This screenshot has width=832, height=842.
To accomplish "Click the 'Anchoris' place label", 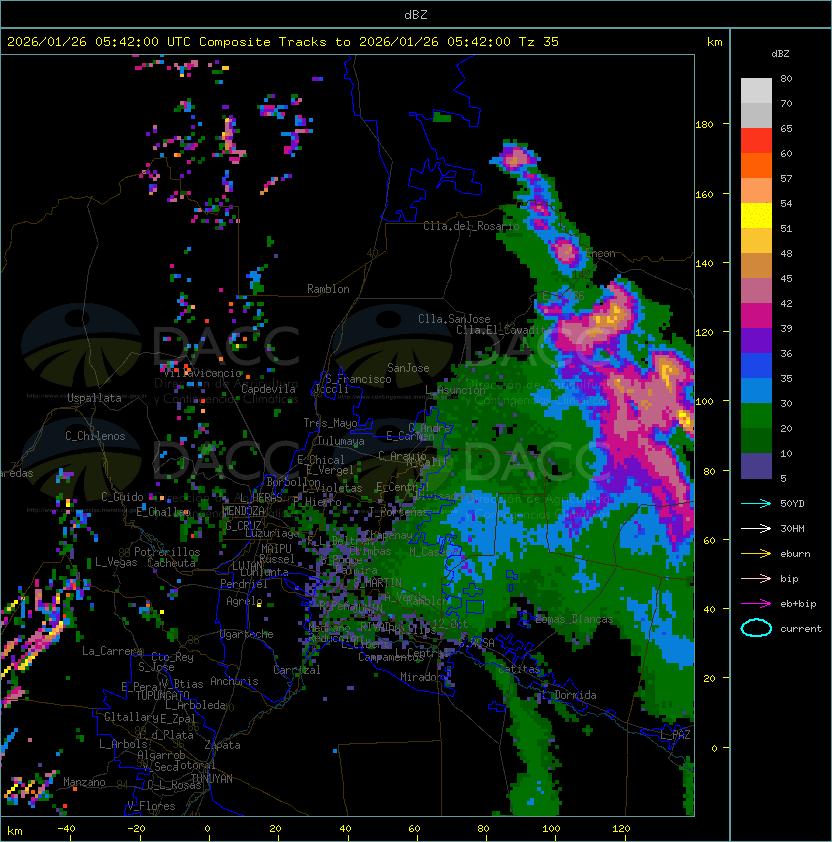I will (234, 681).
